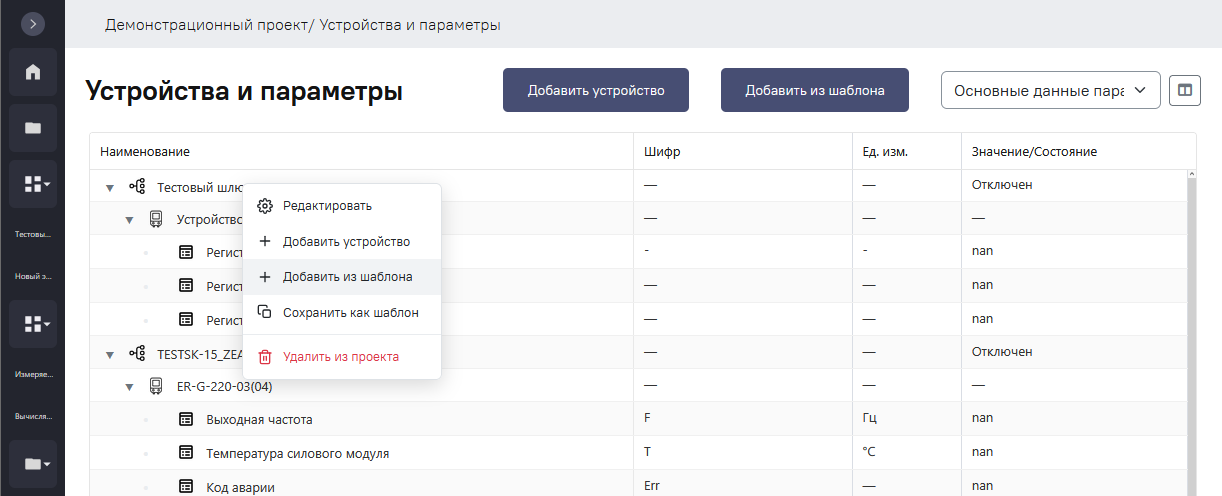Click the Добавить из шаблона header button
Image resolution: width=1222 pixels, height=496 pixels.
tap(815, 90)
